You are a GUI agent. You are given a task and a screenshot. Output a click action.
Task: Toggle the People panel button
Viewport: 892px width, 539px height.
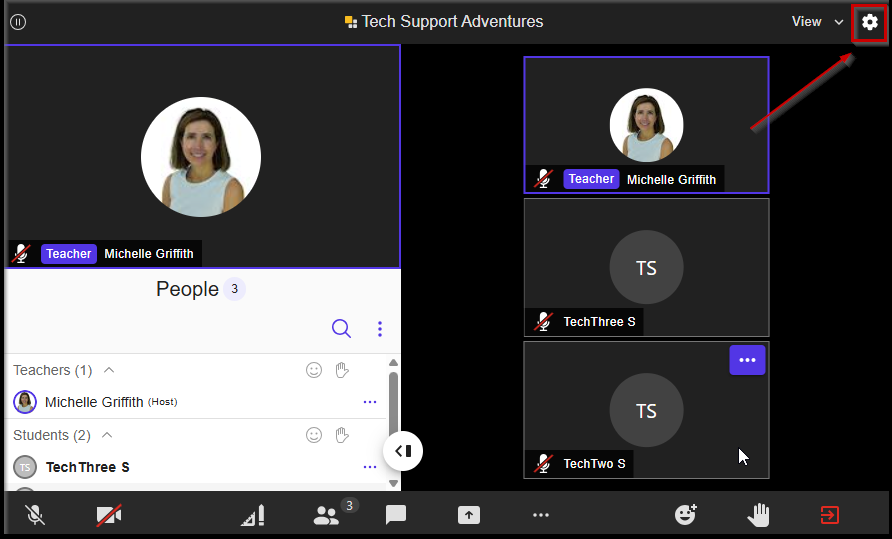pyautogui.click(x=326, y=515)
